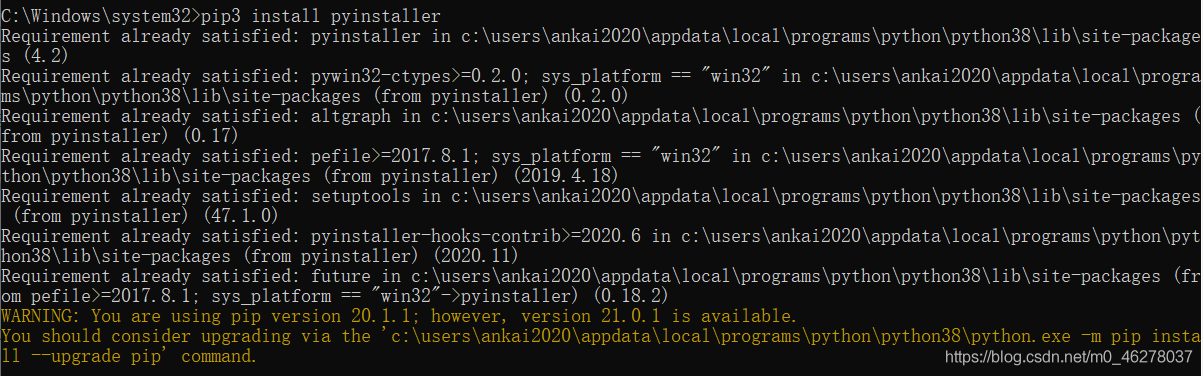Viewport: 1203px width, 376px height.
Task: Select the 'altgraph' package name
Action: pyautogui.click(x=350, y=115)
